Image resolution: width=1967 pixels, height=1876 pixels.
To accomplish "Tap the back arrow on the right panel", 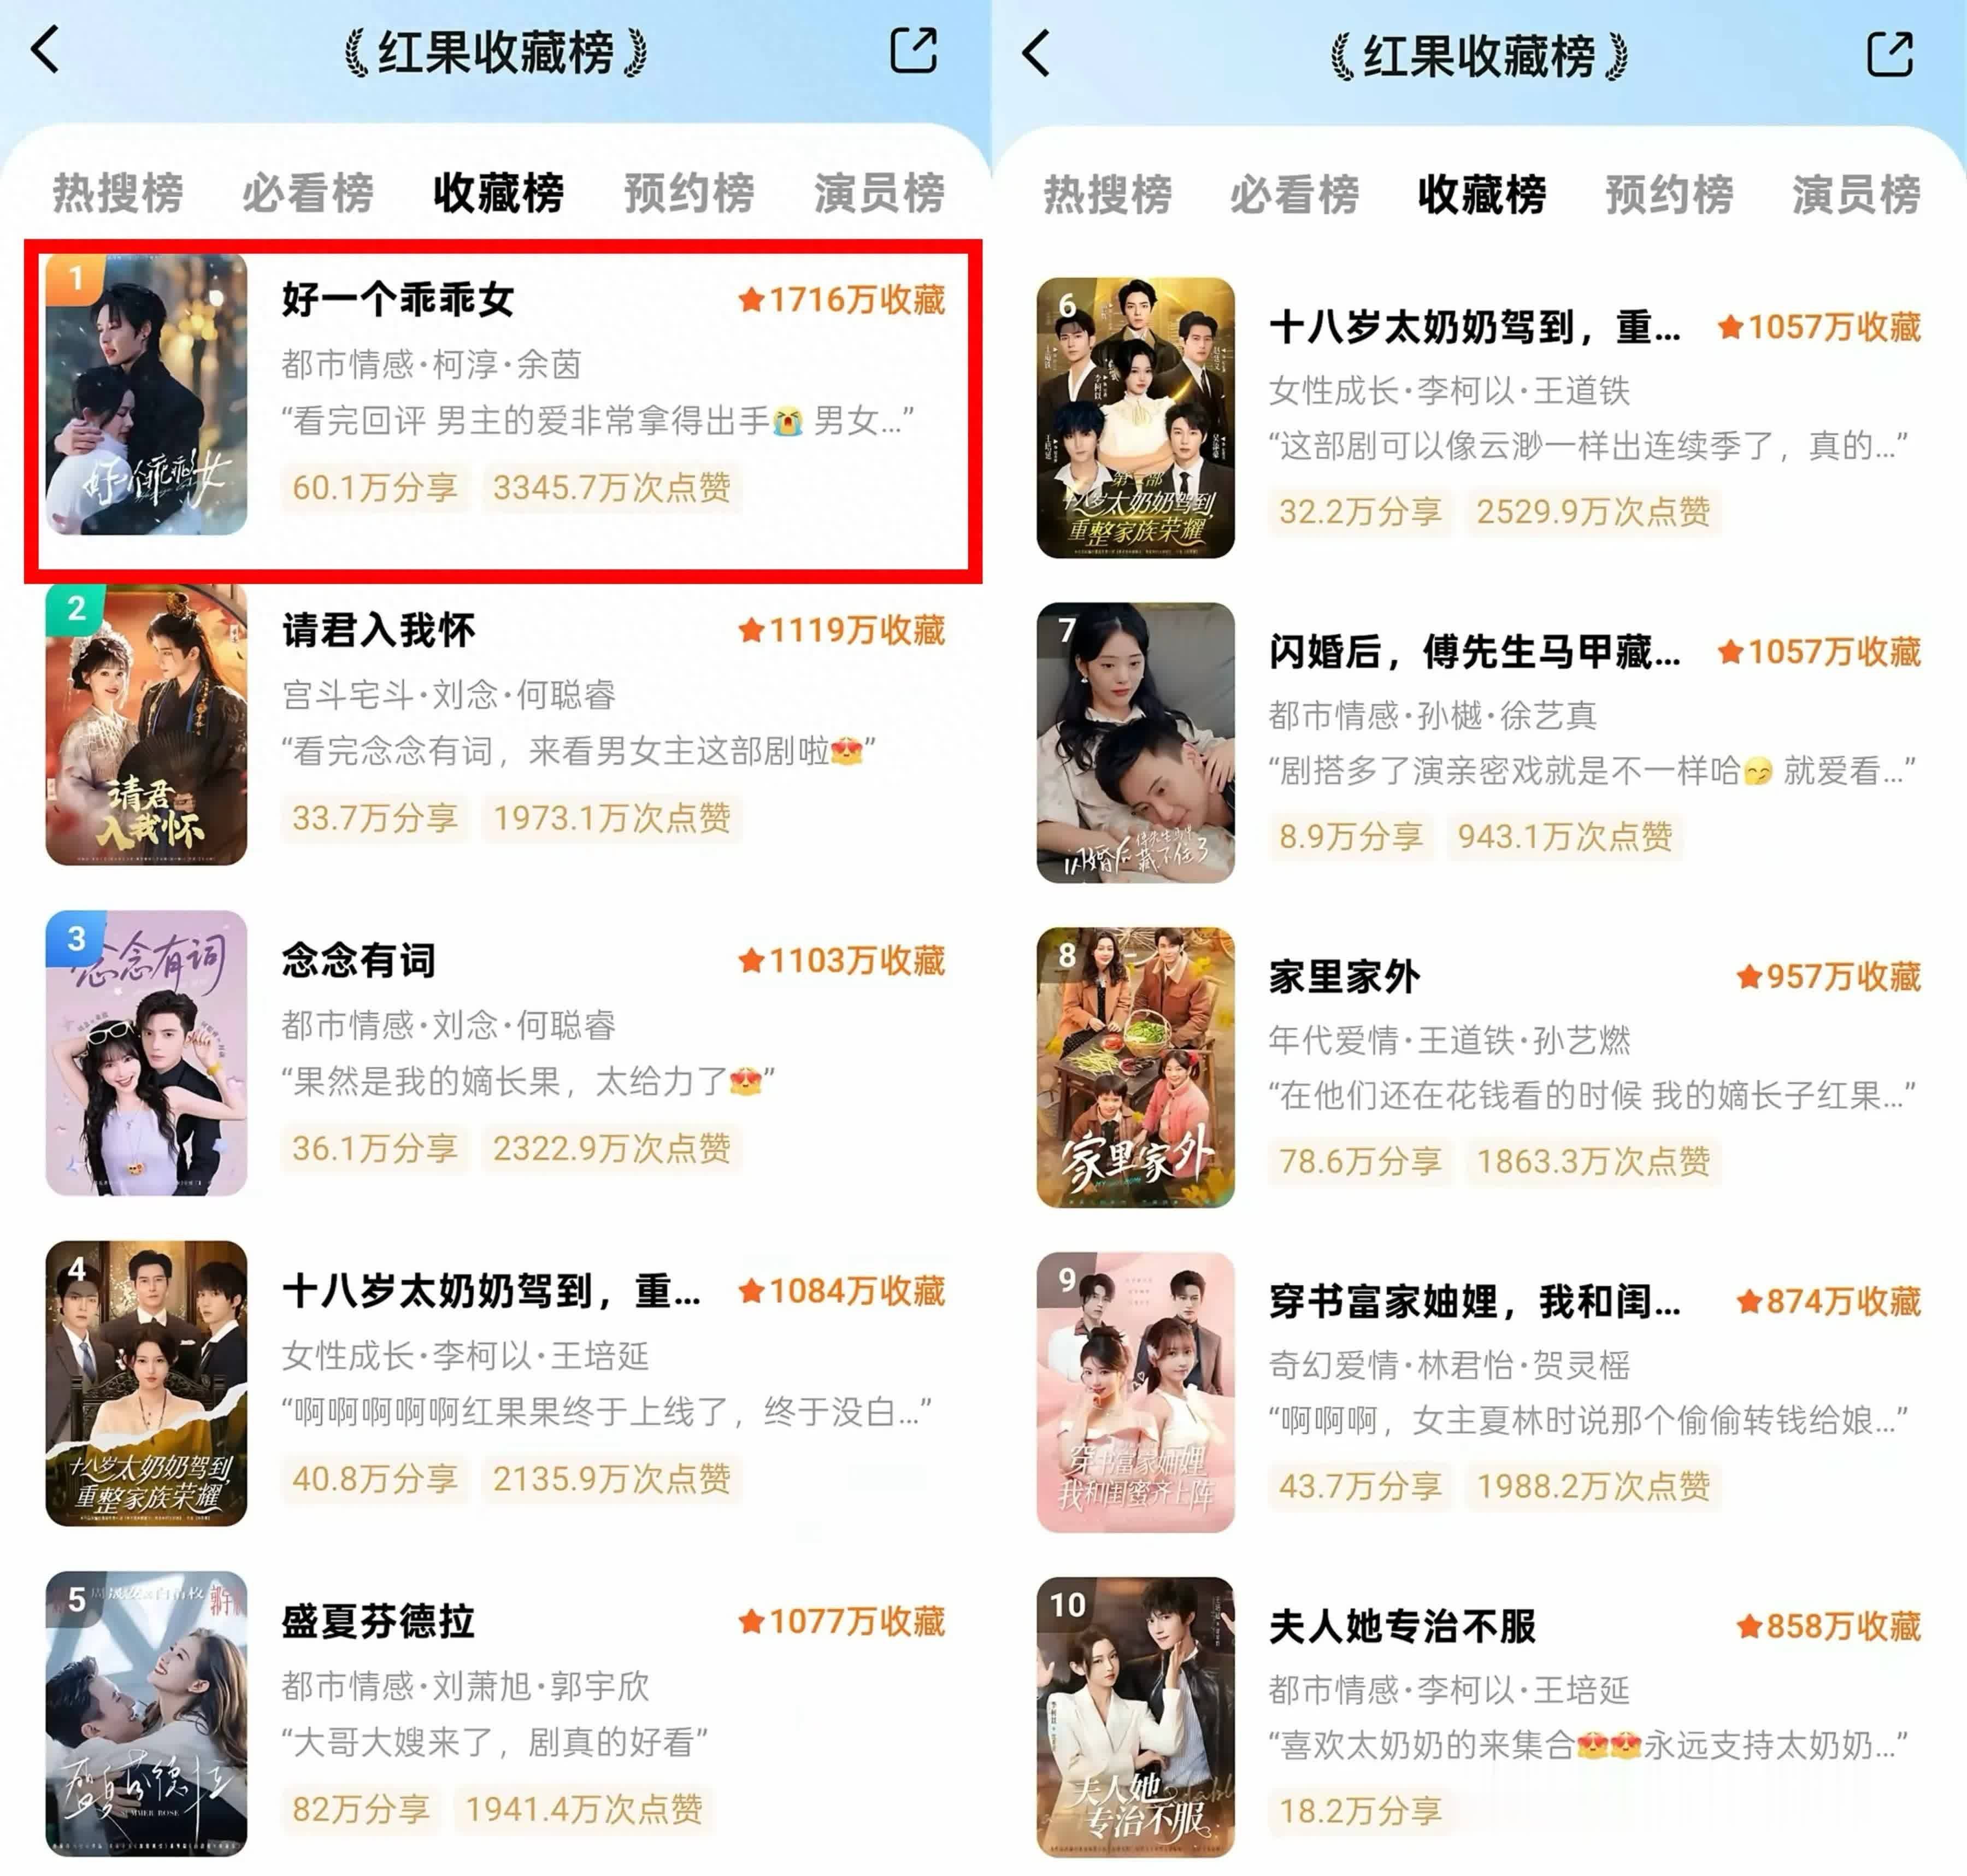I will [x=1037, y=53].
